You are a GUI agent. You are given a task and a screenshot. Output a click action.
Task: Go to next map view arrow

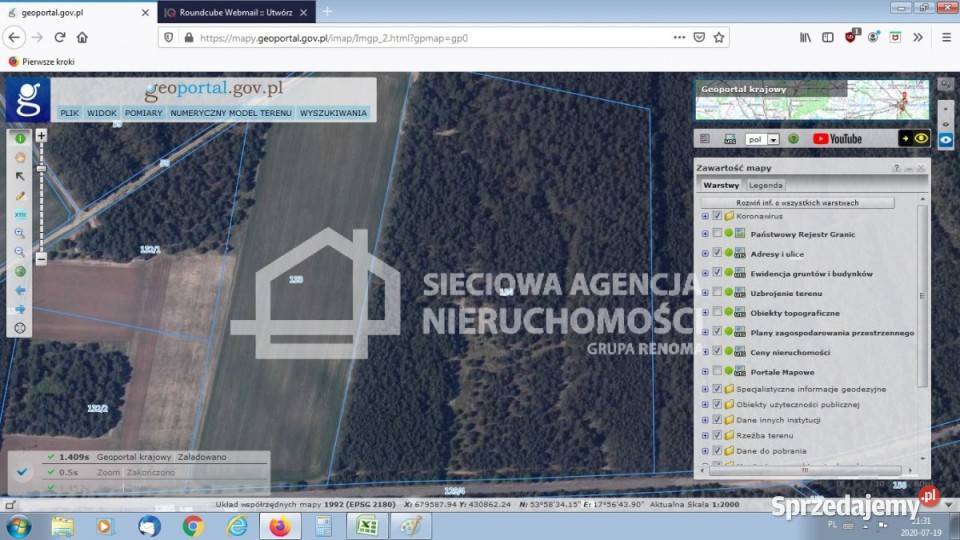pos(20,309)
